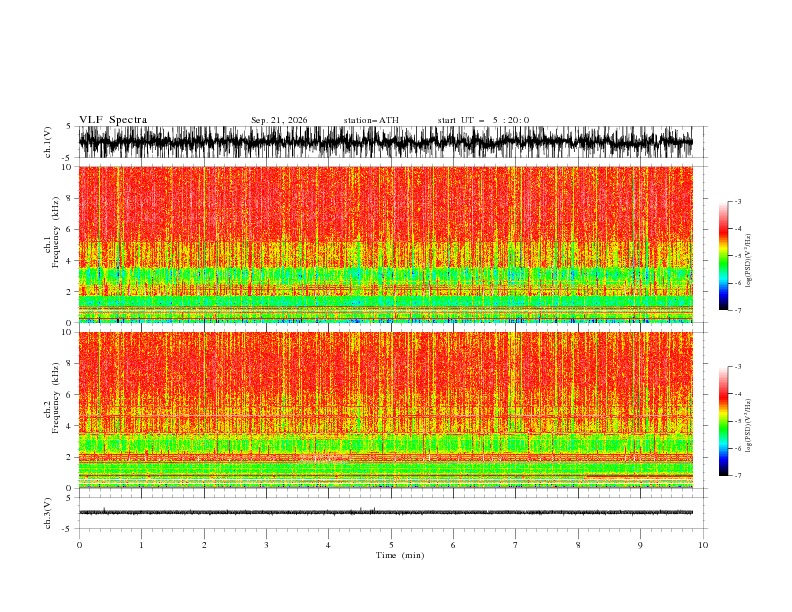Click the ch.3(V) waveform trace
The image size is (792, 612).
click(x=385, y=512)
